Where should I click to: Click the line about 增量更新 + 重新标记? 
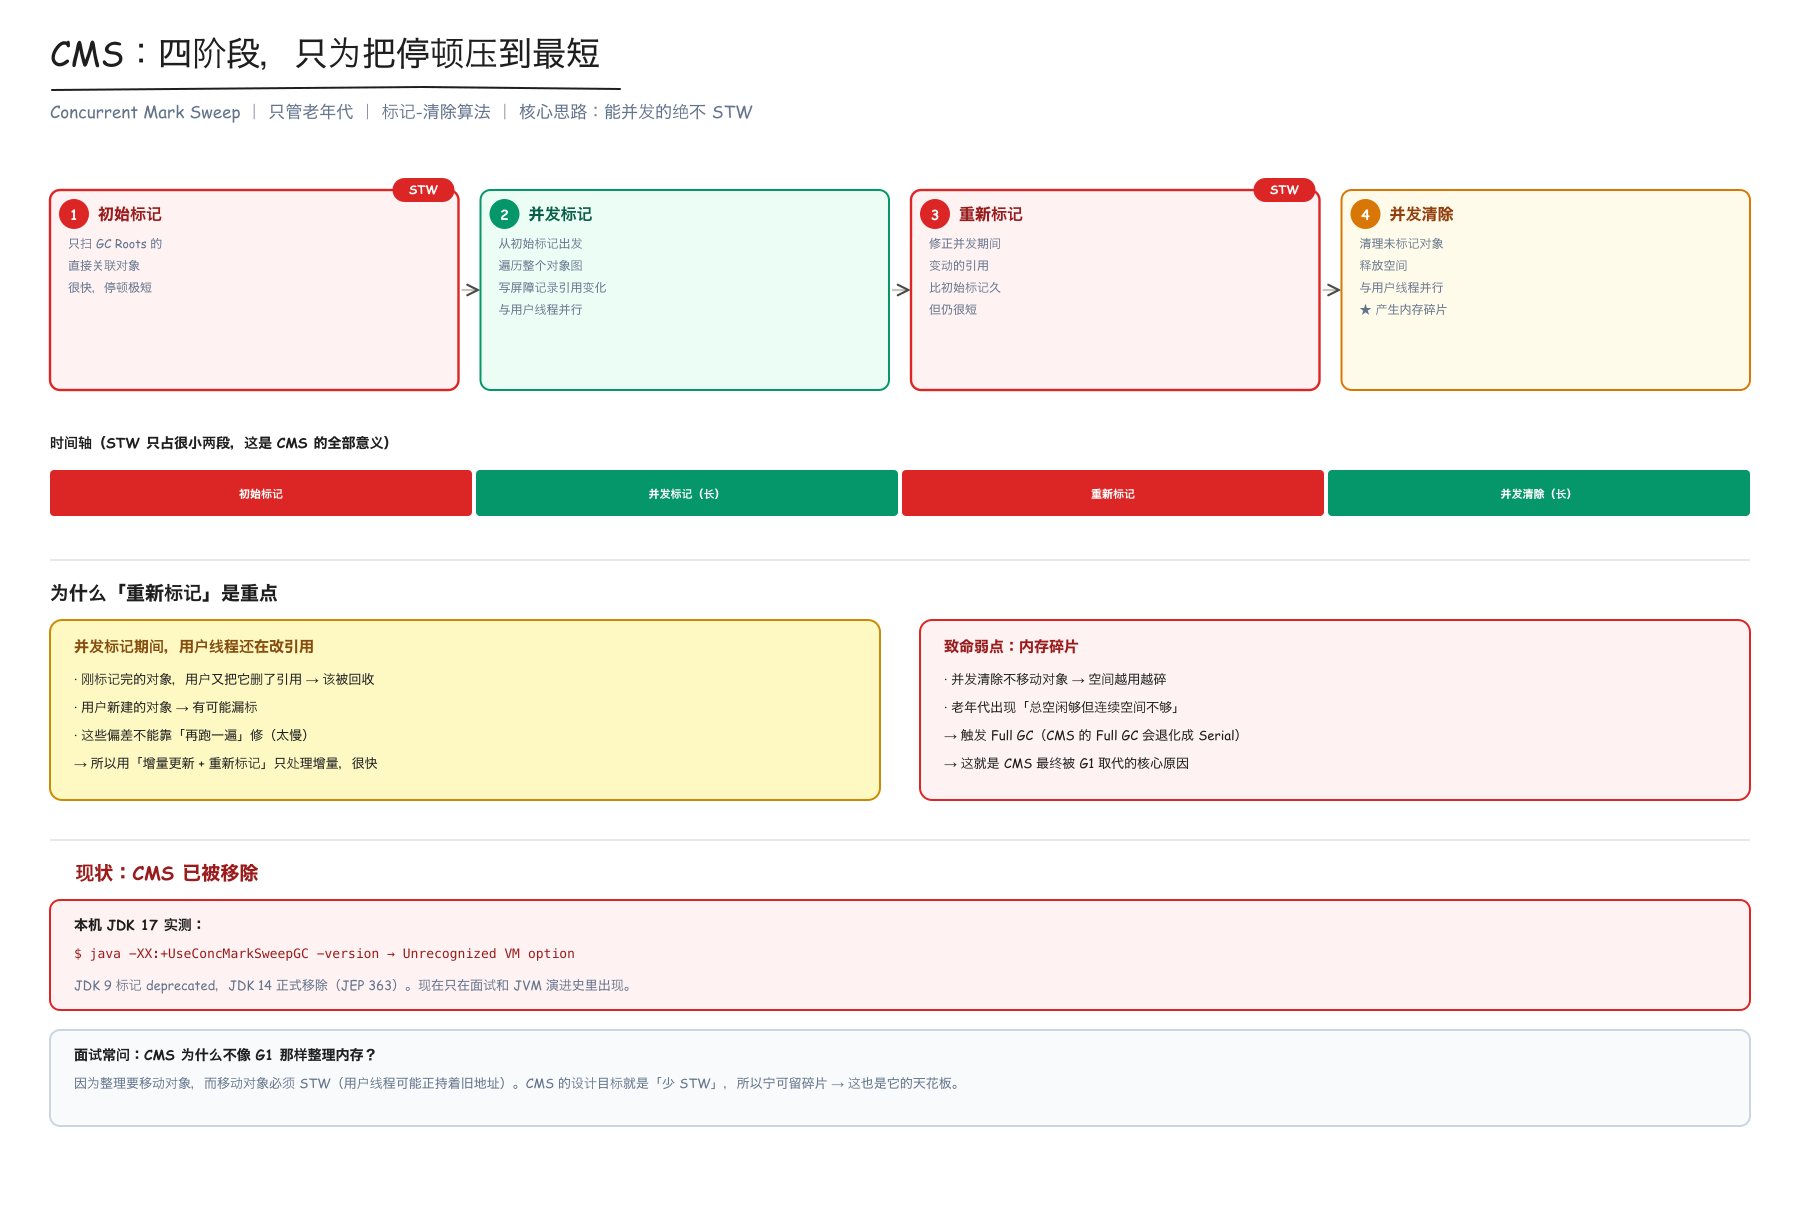coord(226,763)
